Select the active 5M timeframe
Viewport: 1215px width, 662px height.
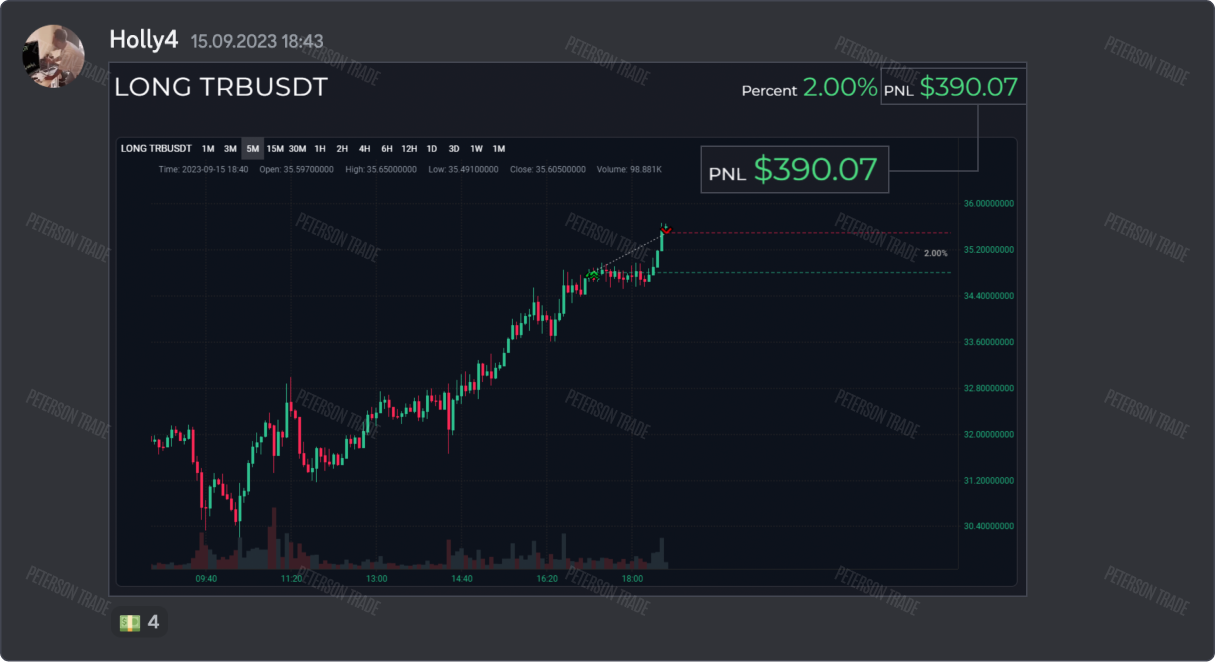tap(253, 149)
